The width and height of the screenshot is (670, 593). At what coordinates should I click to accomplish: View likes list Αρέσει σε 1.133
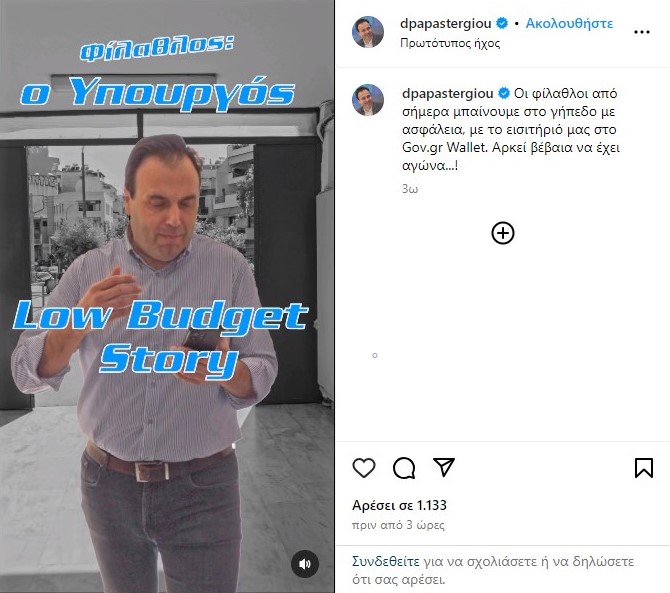(400, 505)
